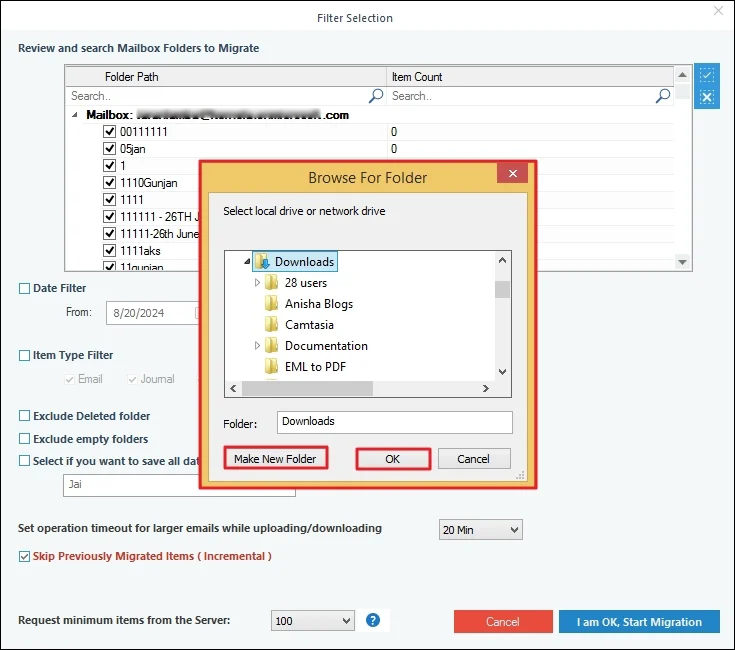Image resolution: width=735 pixels, height=650 pixels.
Task: Click the 28 users folder icon
Action: click(x=271, y=283)
